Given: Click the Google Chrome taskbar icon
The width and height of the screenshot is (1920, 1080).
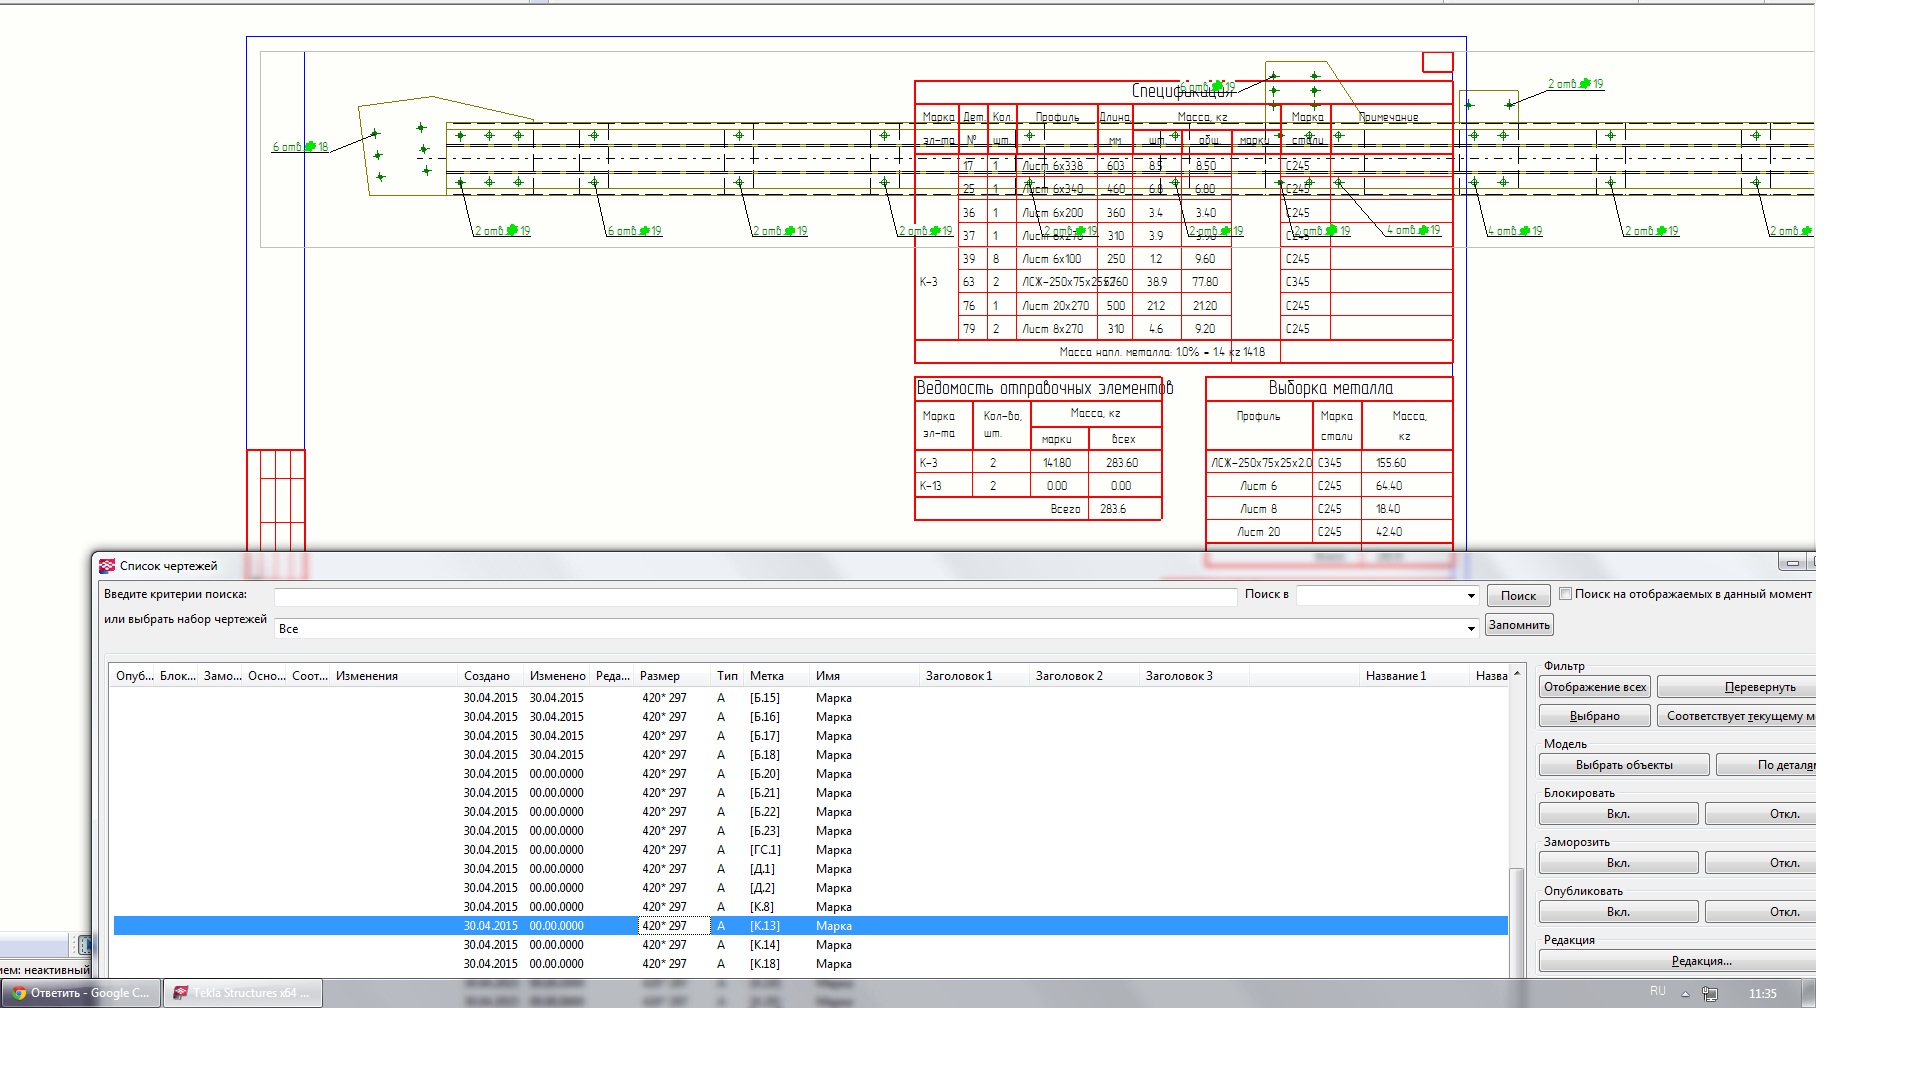Looking at the screenshot, I should [19, 993].
